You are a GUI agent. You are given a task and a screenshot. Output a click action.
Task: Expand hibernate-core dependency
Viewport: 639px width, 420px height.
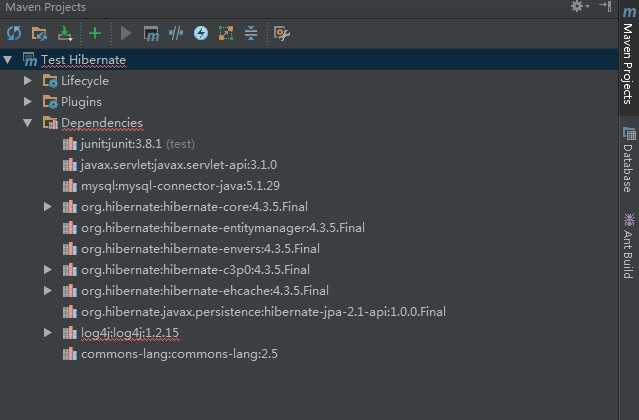48,207
